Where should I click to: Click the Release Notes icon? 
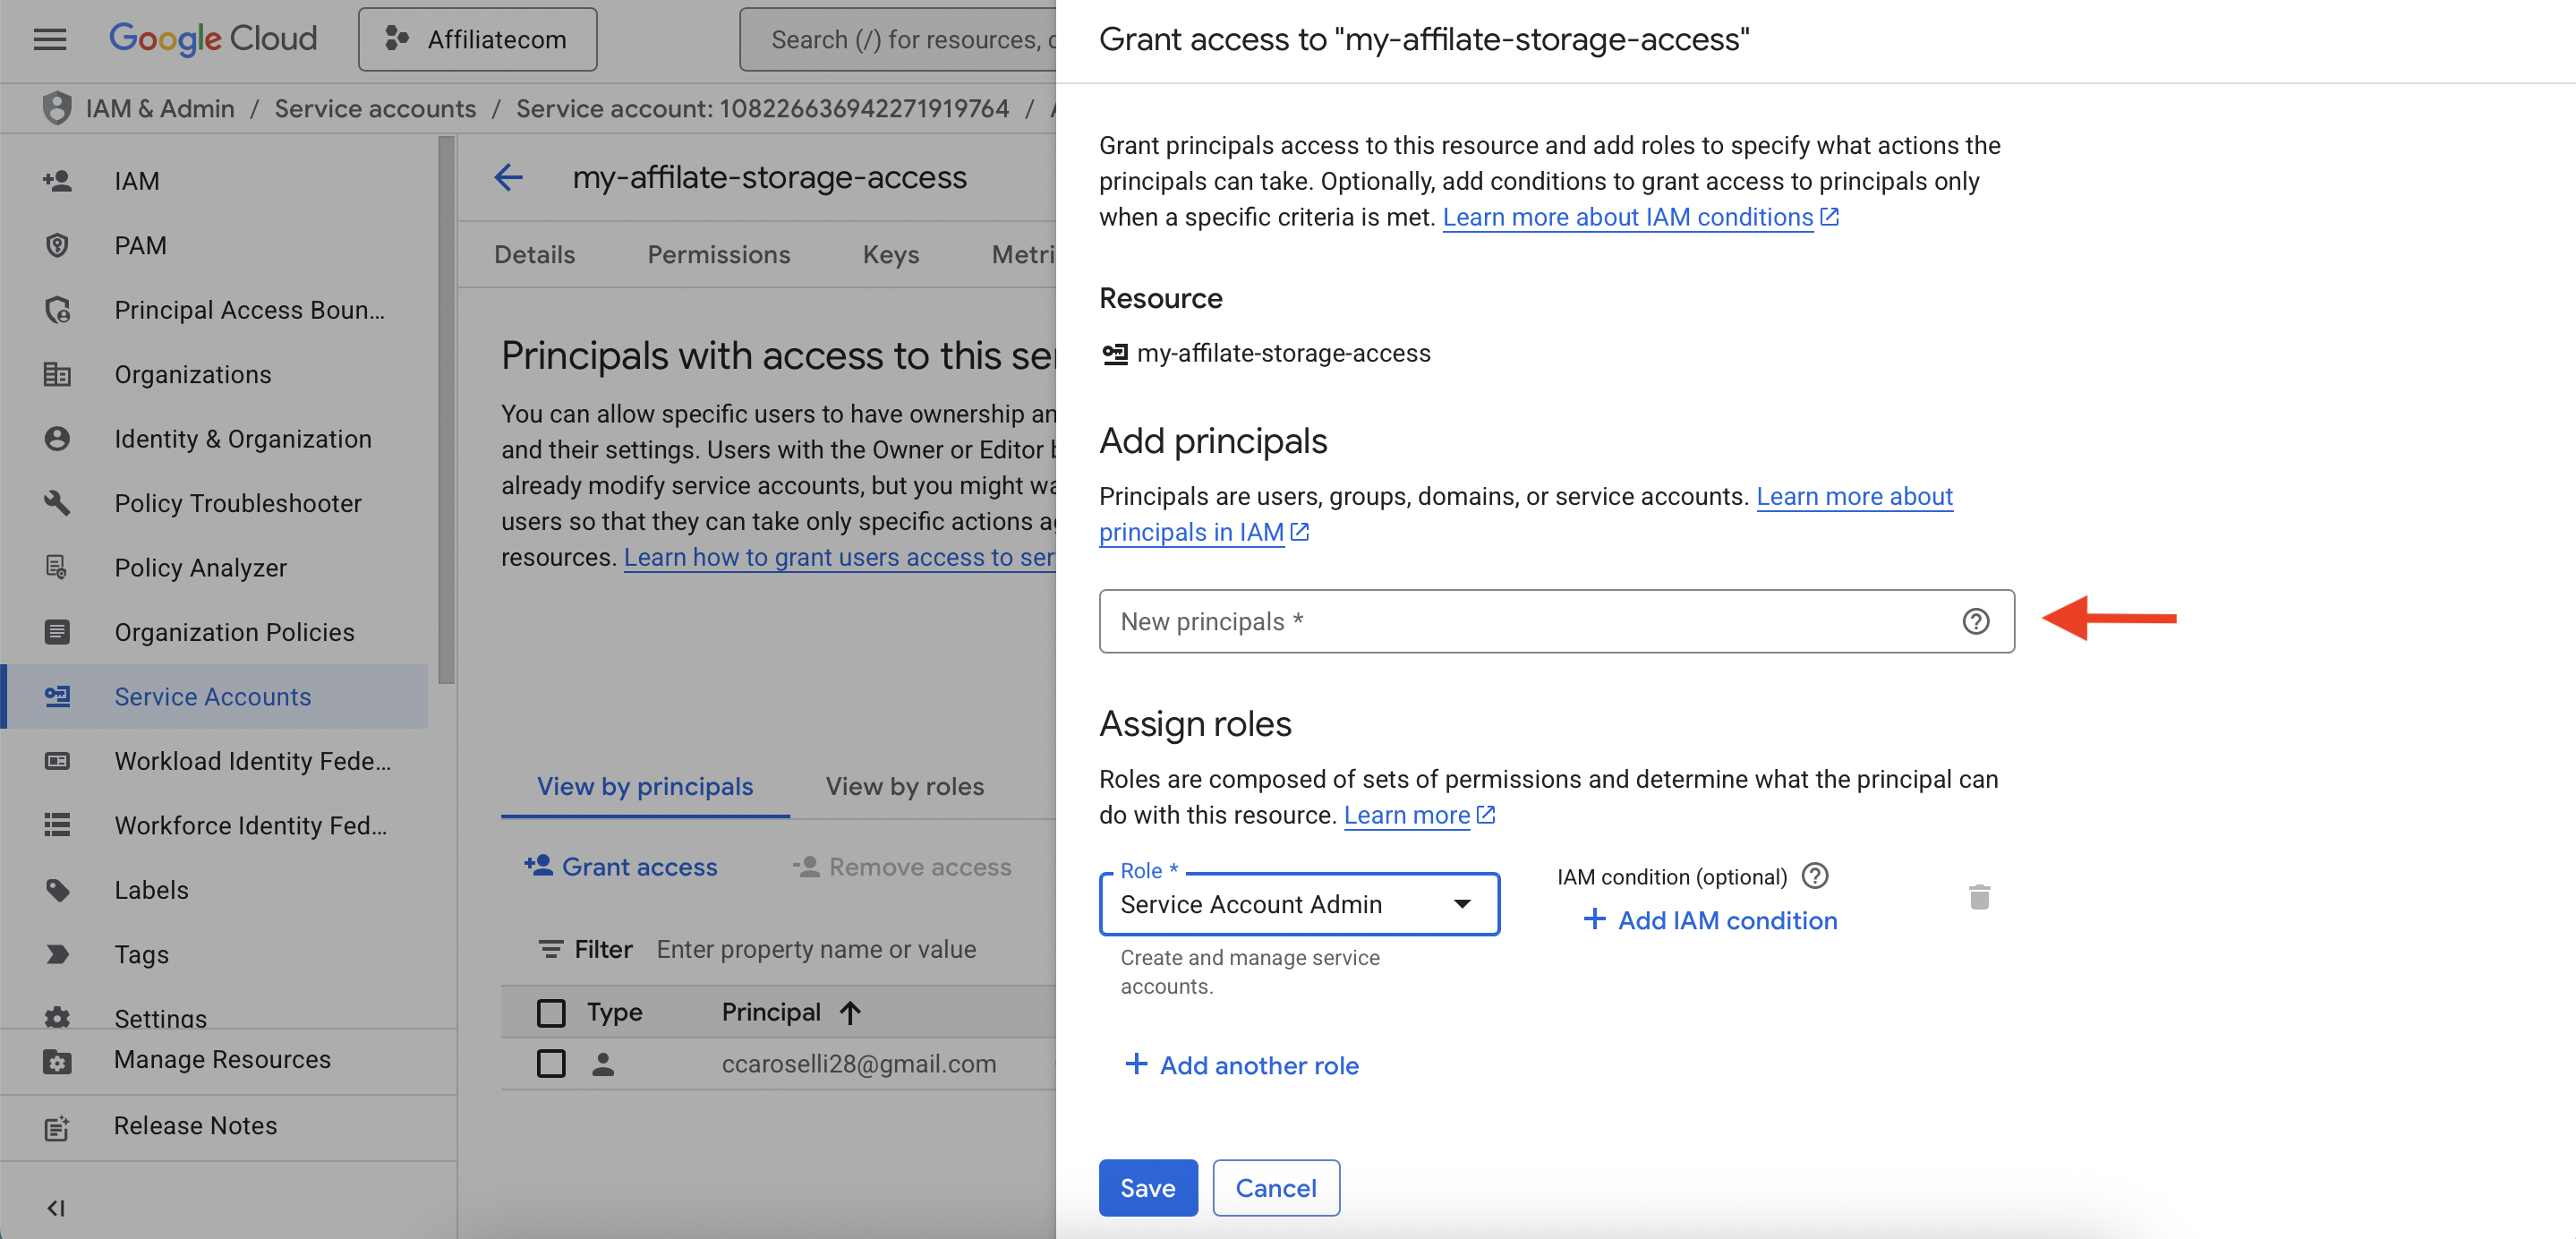57,1127
